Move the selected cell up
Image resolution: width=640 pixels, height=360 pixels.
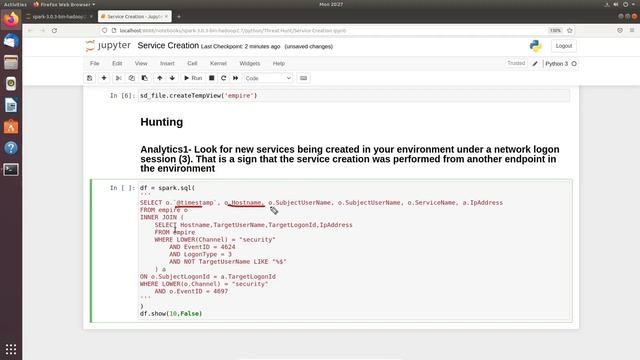click(160, 78)
